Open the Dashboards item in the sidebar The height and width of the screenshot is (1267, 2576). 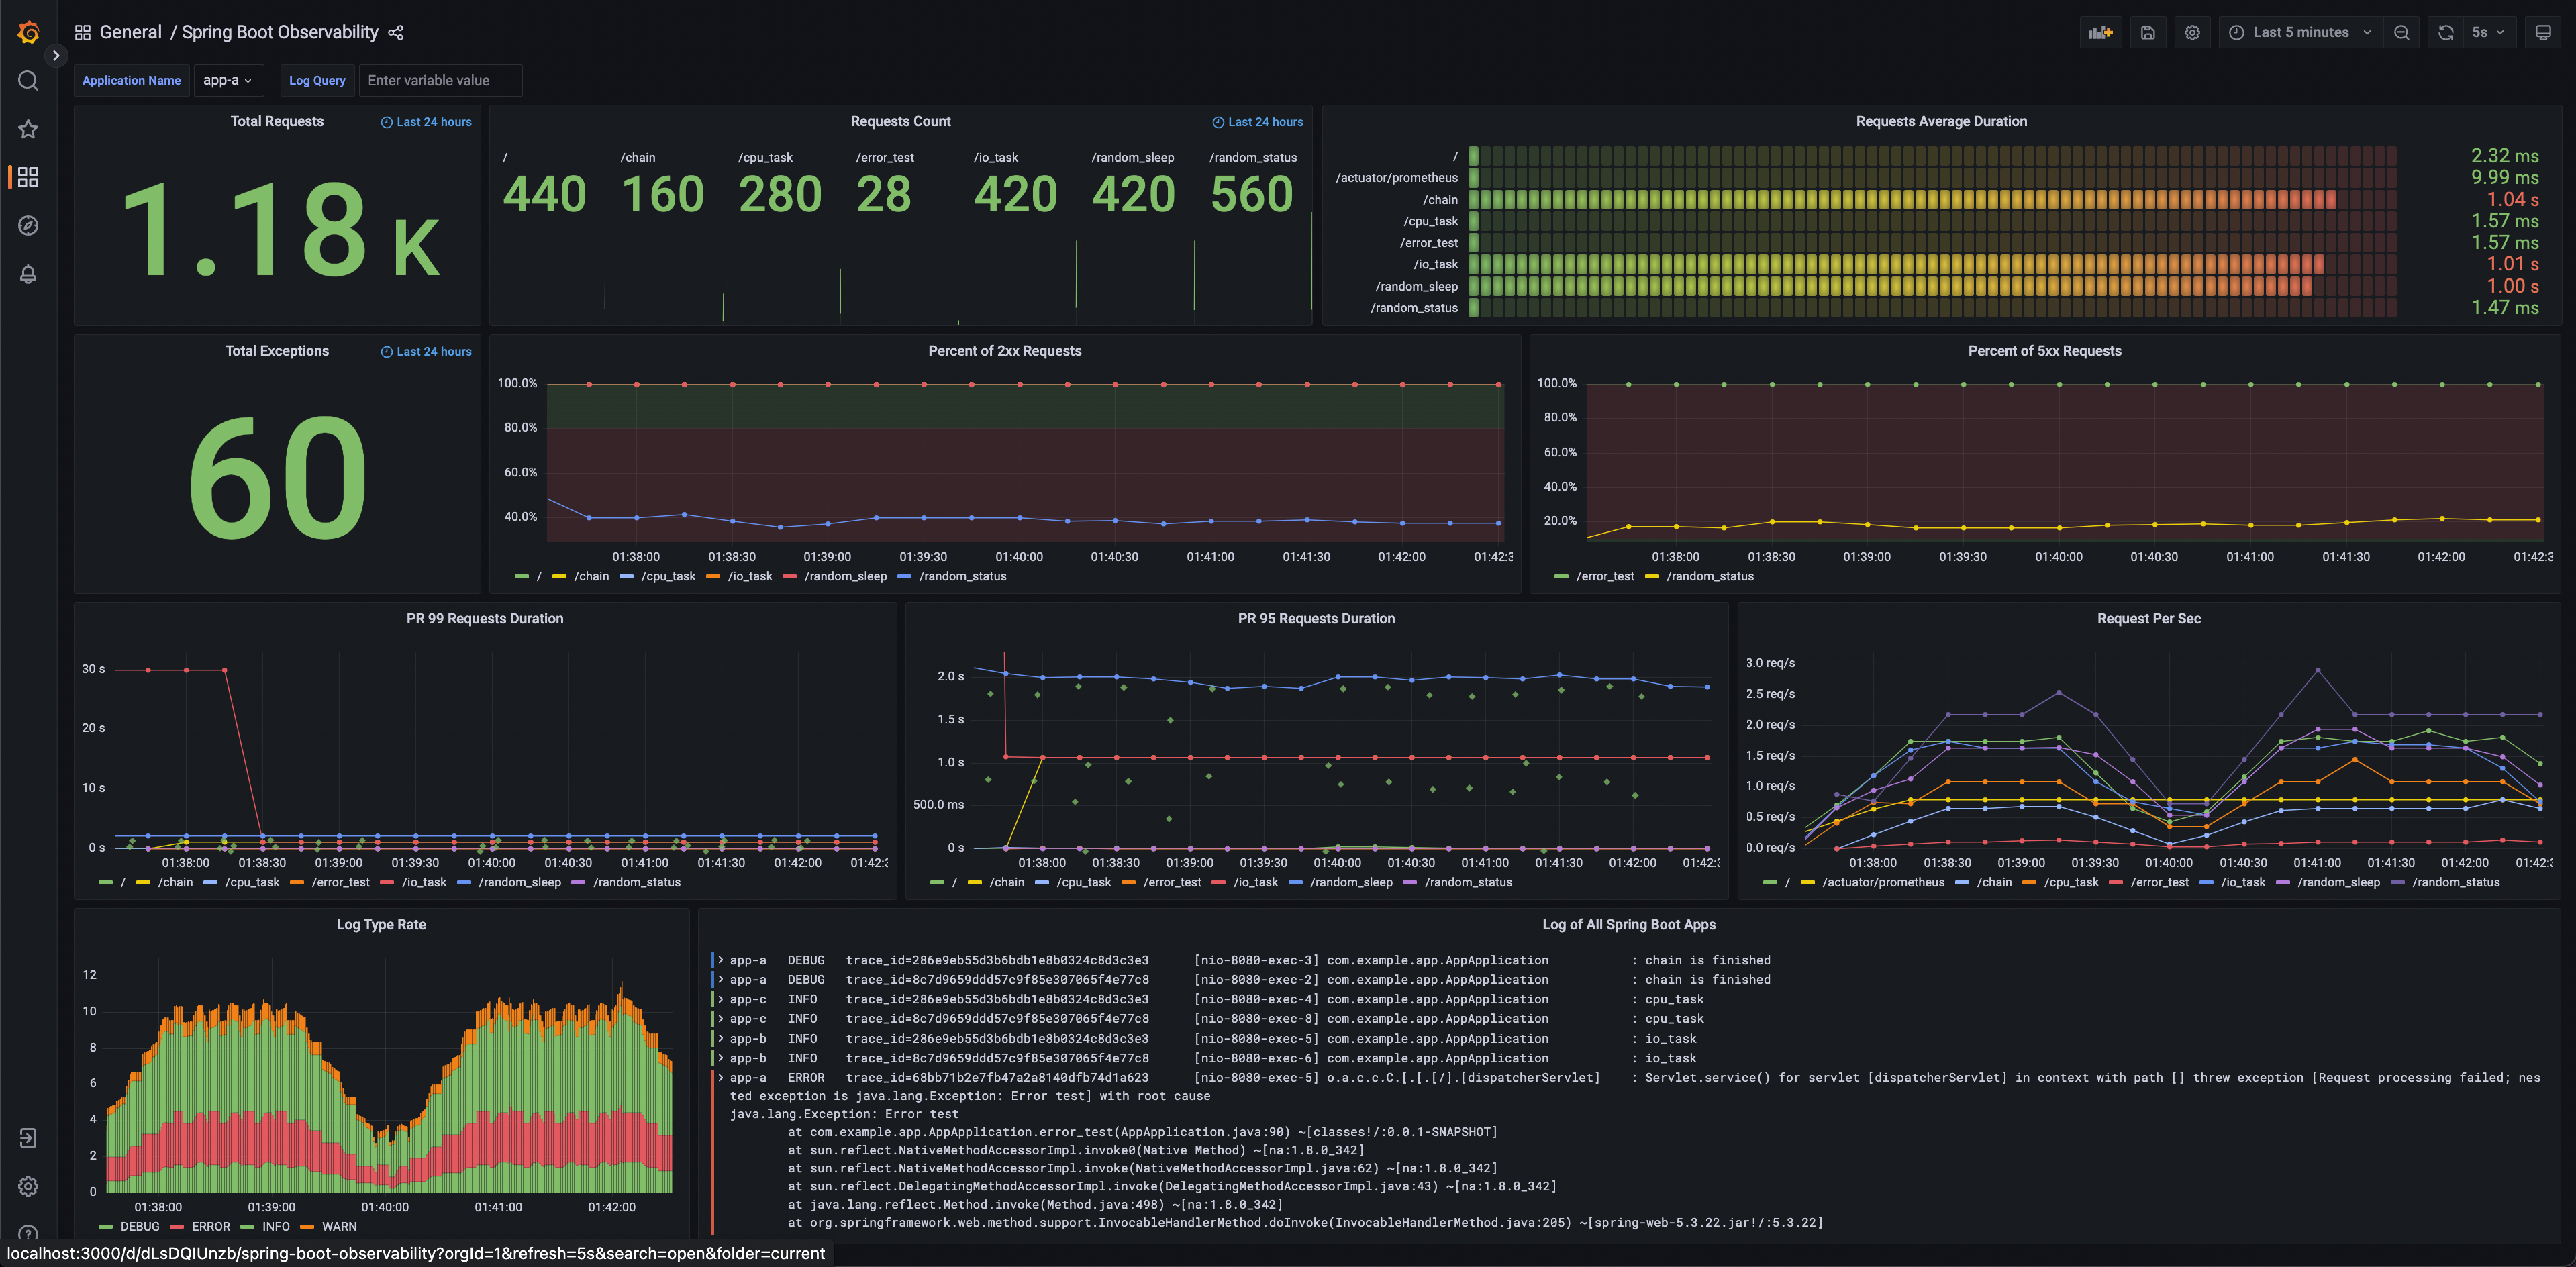(28, 177)
